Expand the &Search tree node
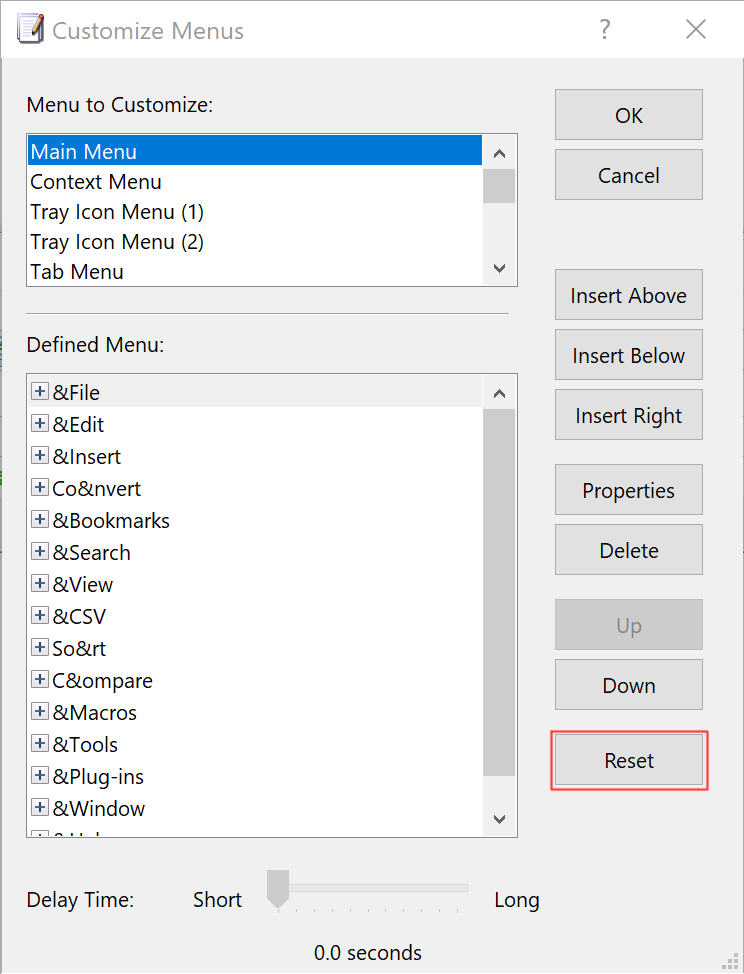 pos(40,552)
